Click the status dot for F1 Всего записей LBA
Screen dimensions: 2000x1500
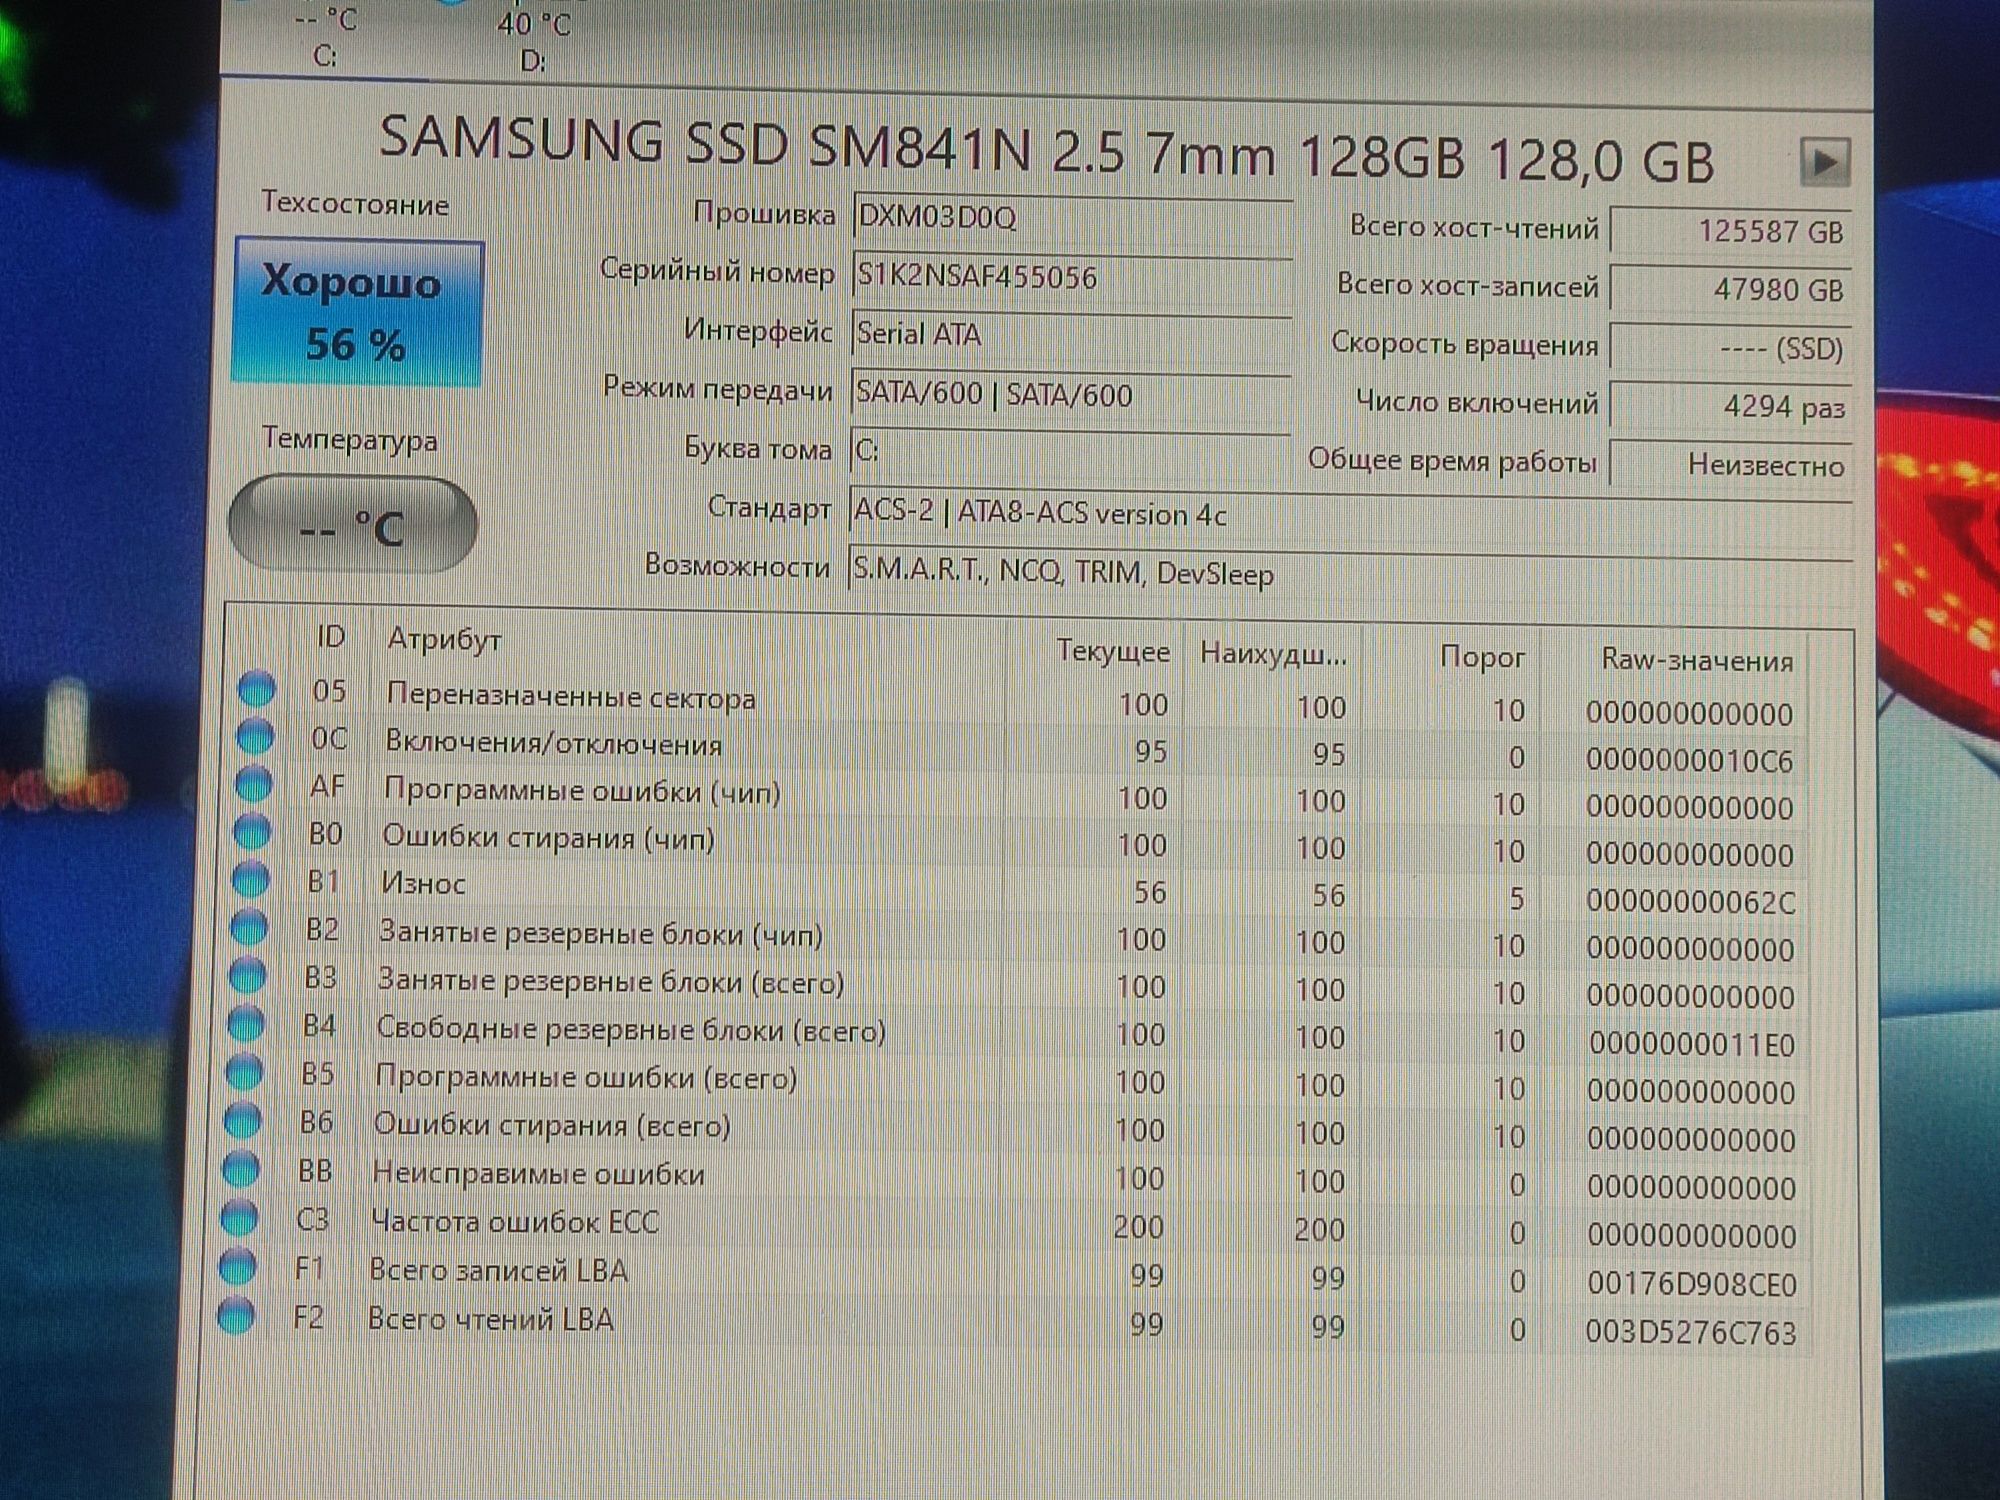(238, 1266)
